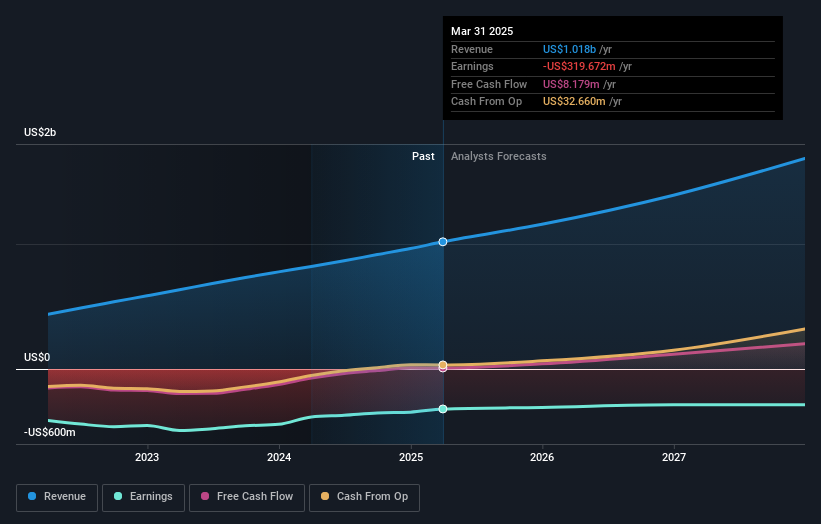Click the US$0 y-axis label
Viewport: 821px width, 524px height.
[x=37, y=358]
